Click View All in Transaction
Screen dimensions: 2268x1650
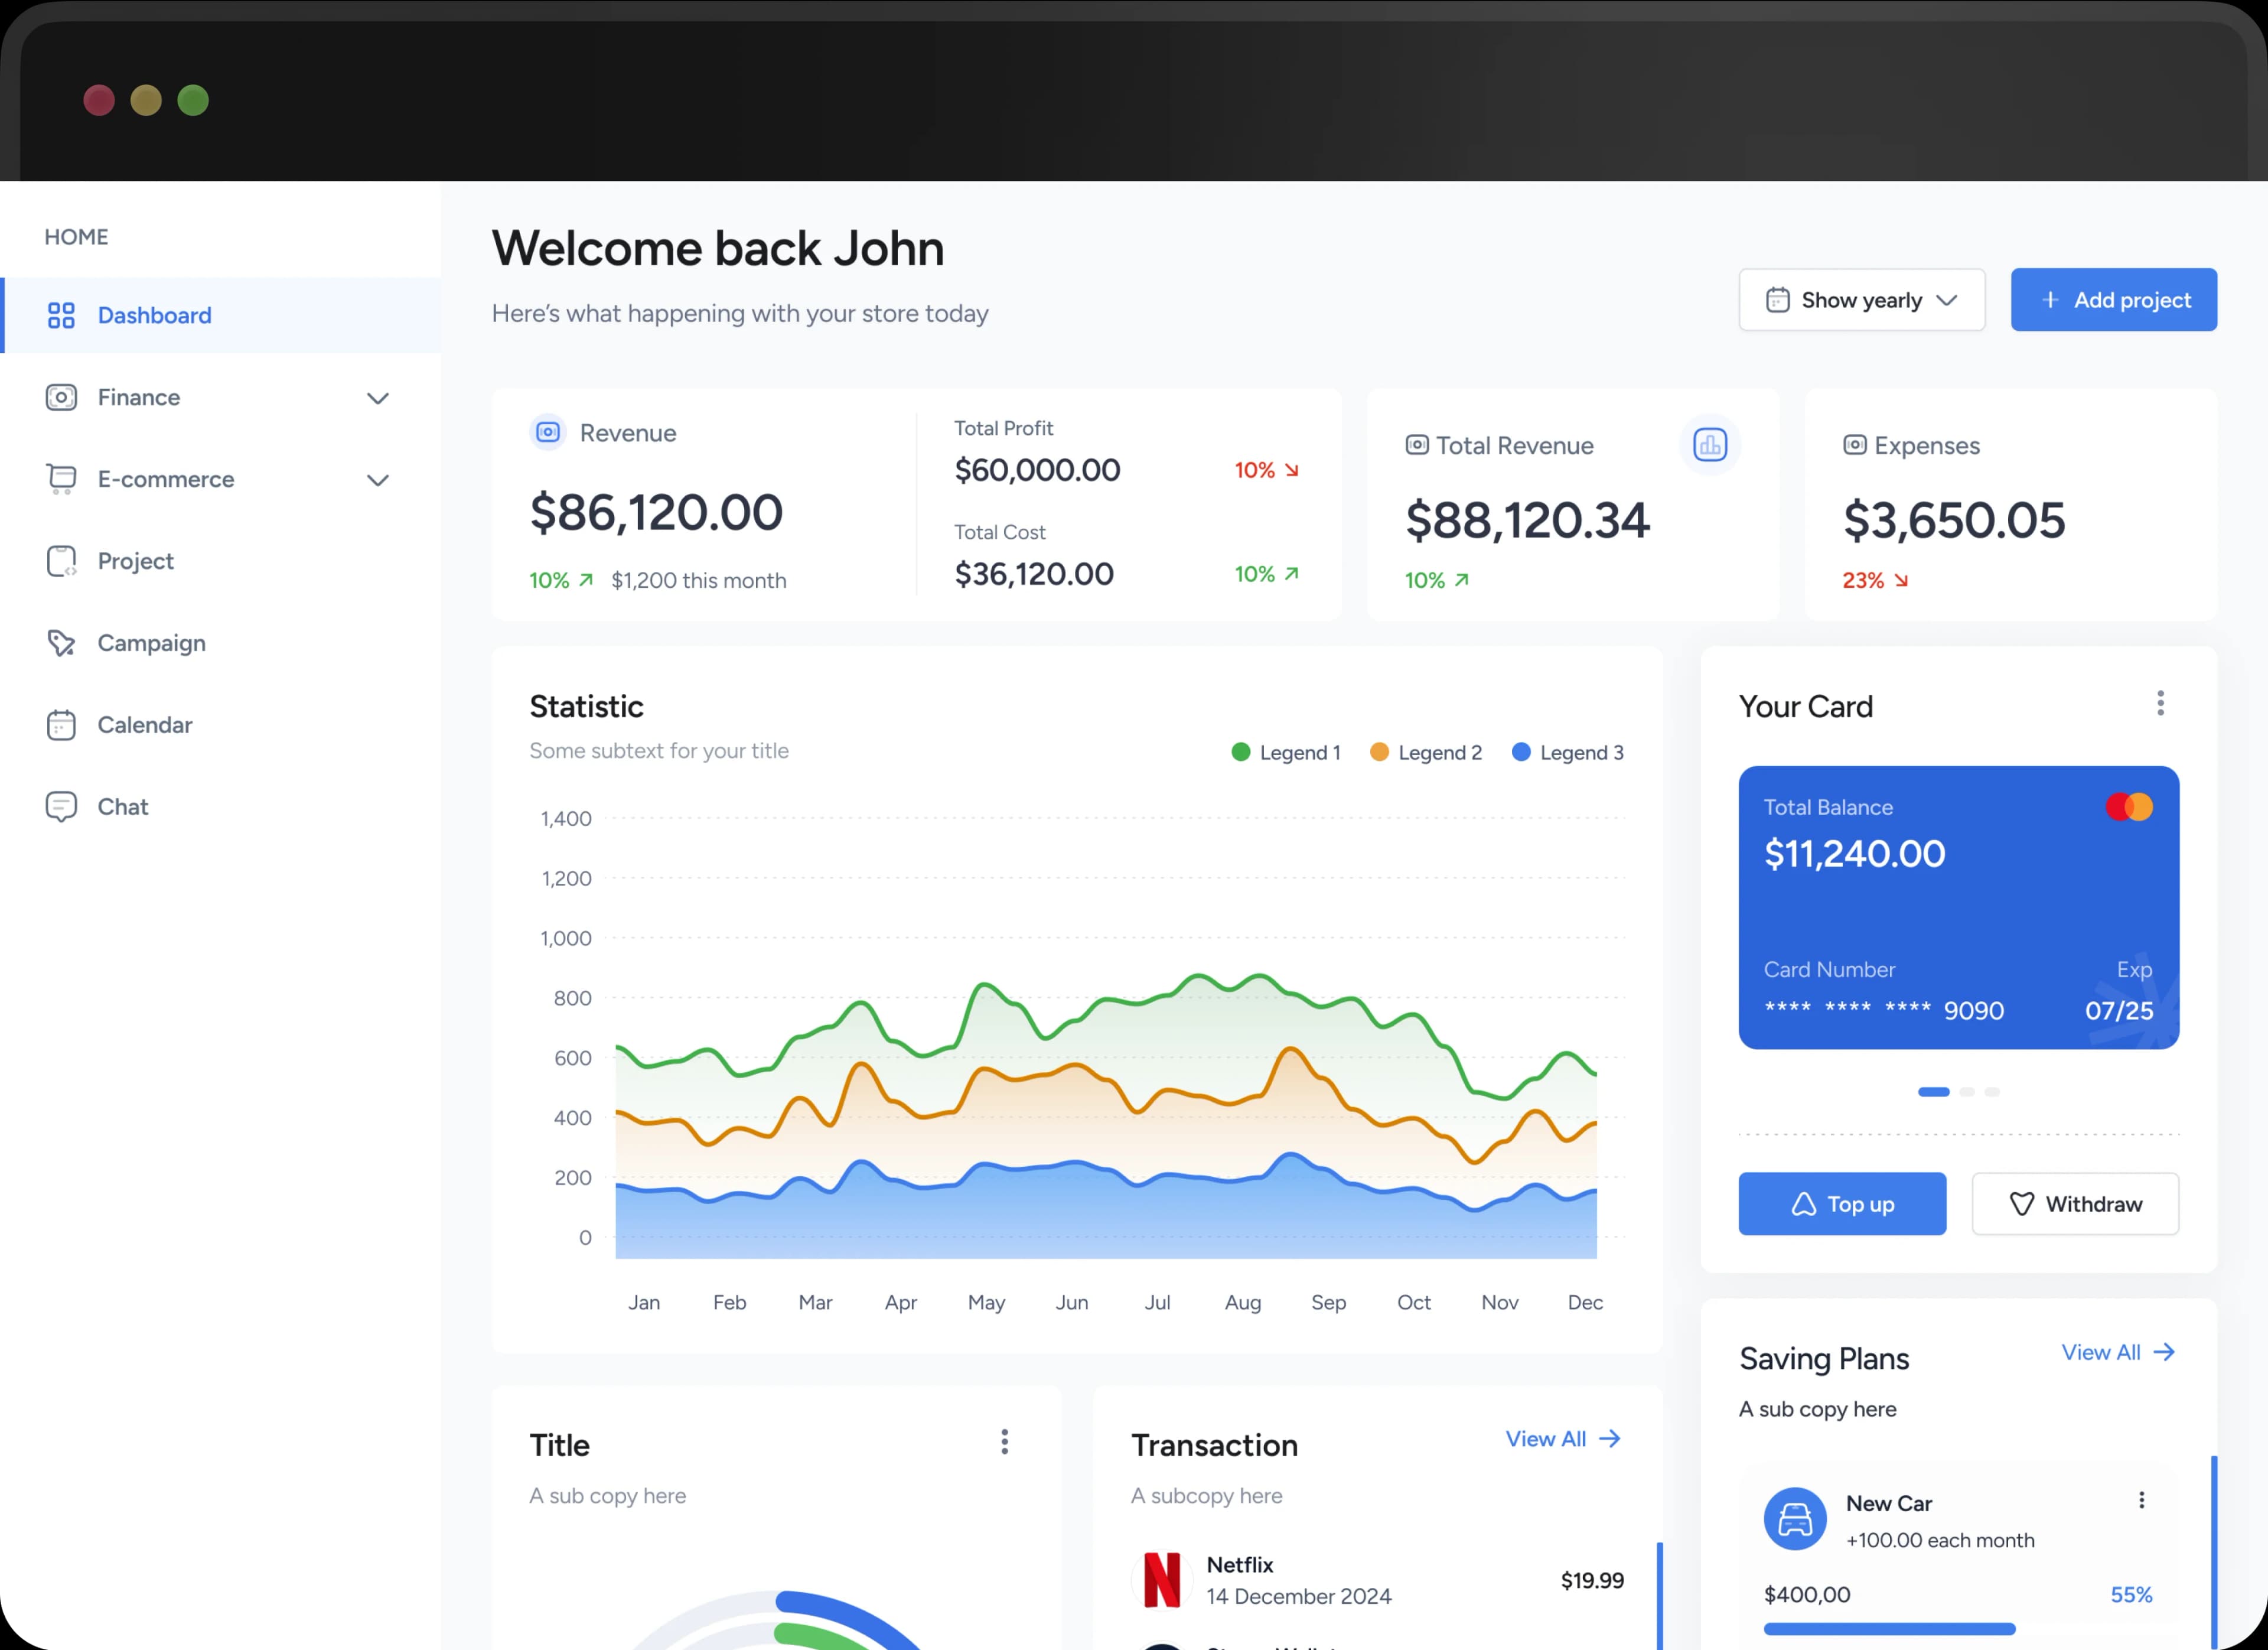1563,1439
